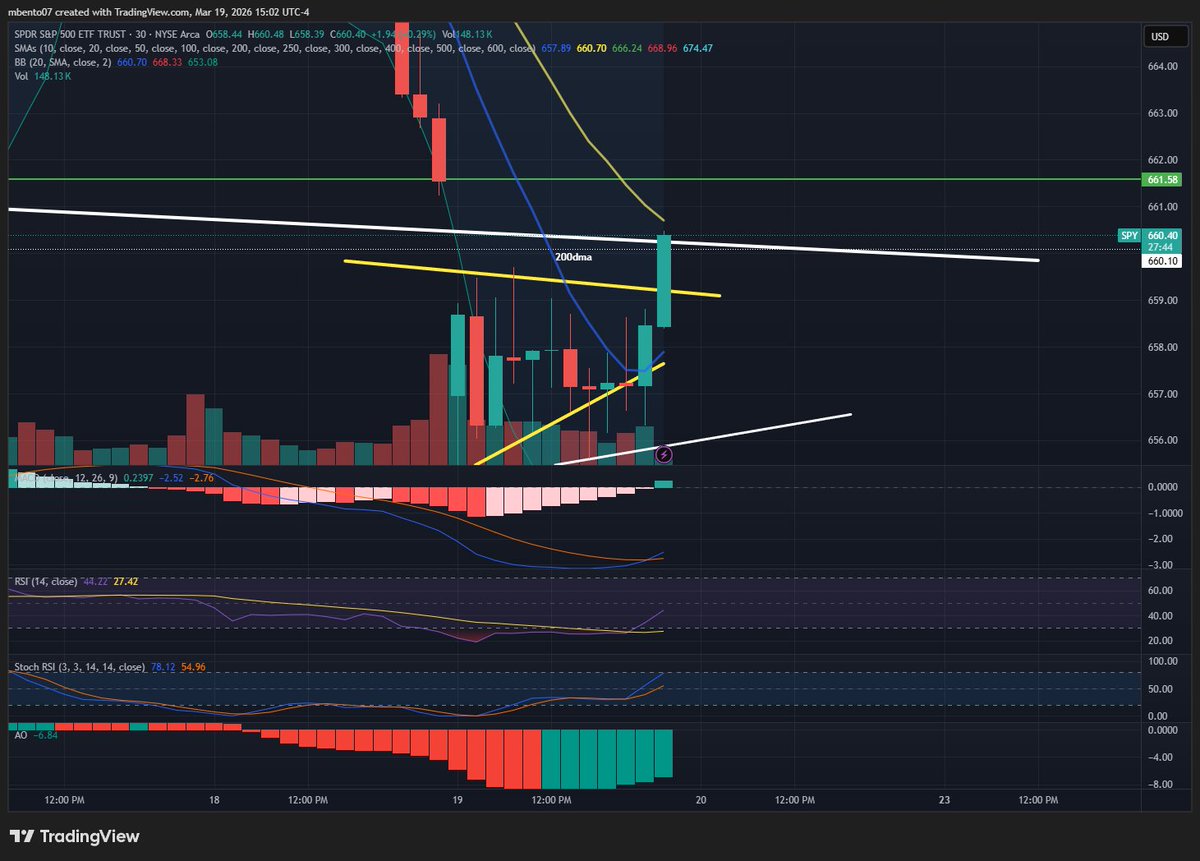The image size is (1200, 861).
Task: Click the -8.00 AO scale label
Action: (1161, 784)
